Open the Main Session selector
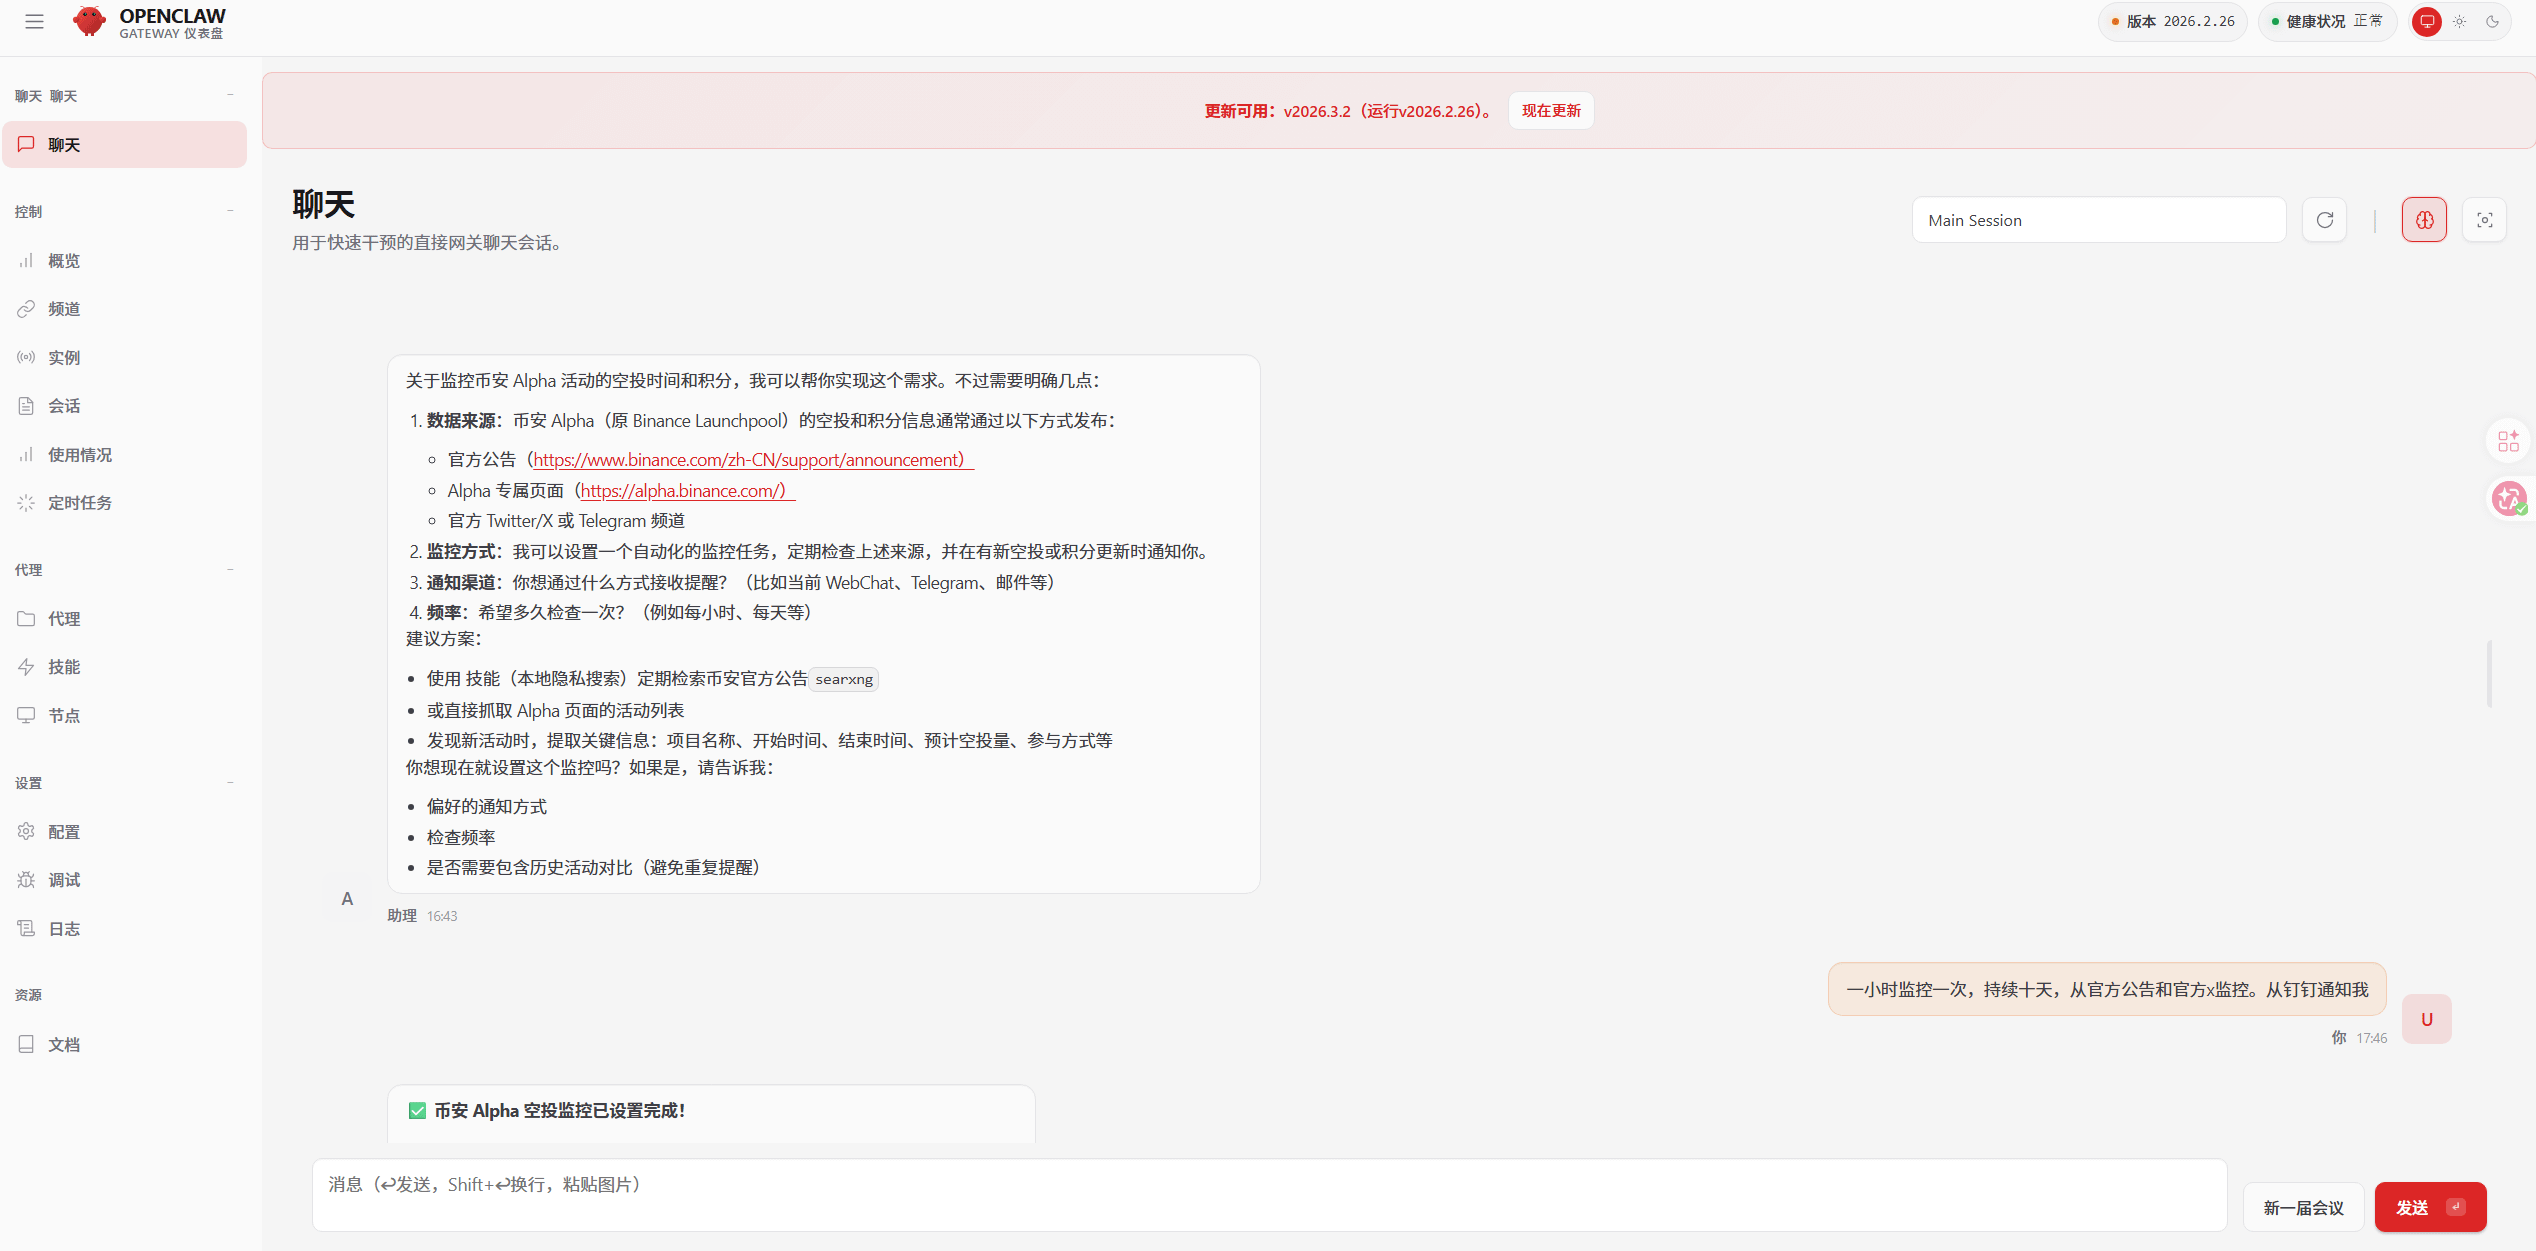The width and height of the screenshot is (2536, 1251). [x=2098, y=220]
